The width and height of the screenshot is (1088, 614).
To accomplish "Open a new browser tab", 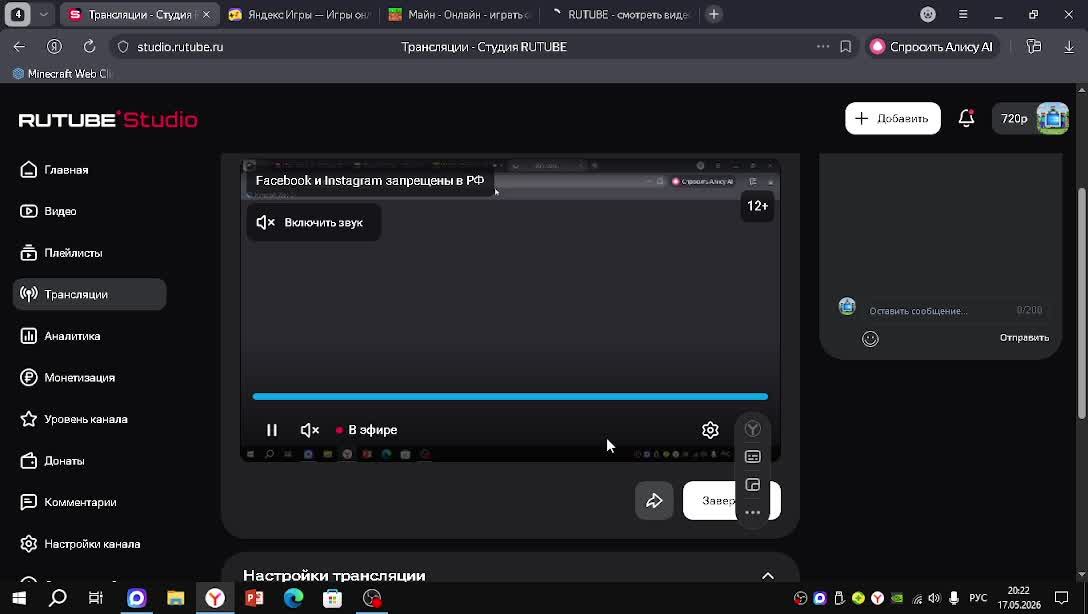I will 714,15.
